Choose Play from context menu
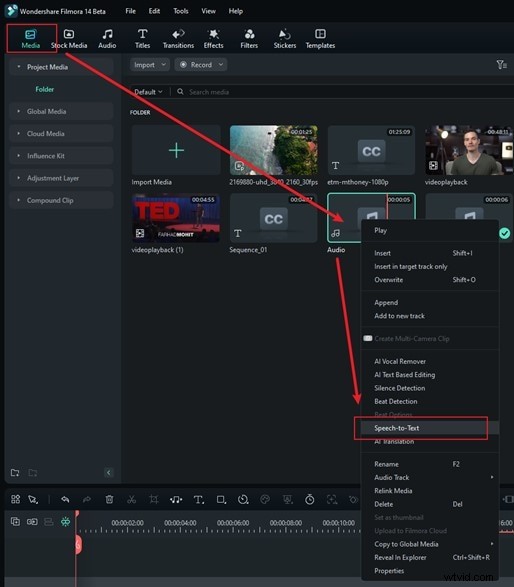The image size is (514, 587). point(430,231)
